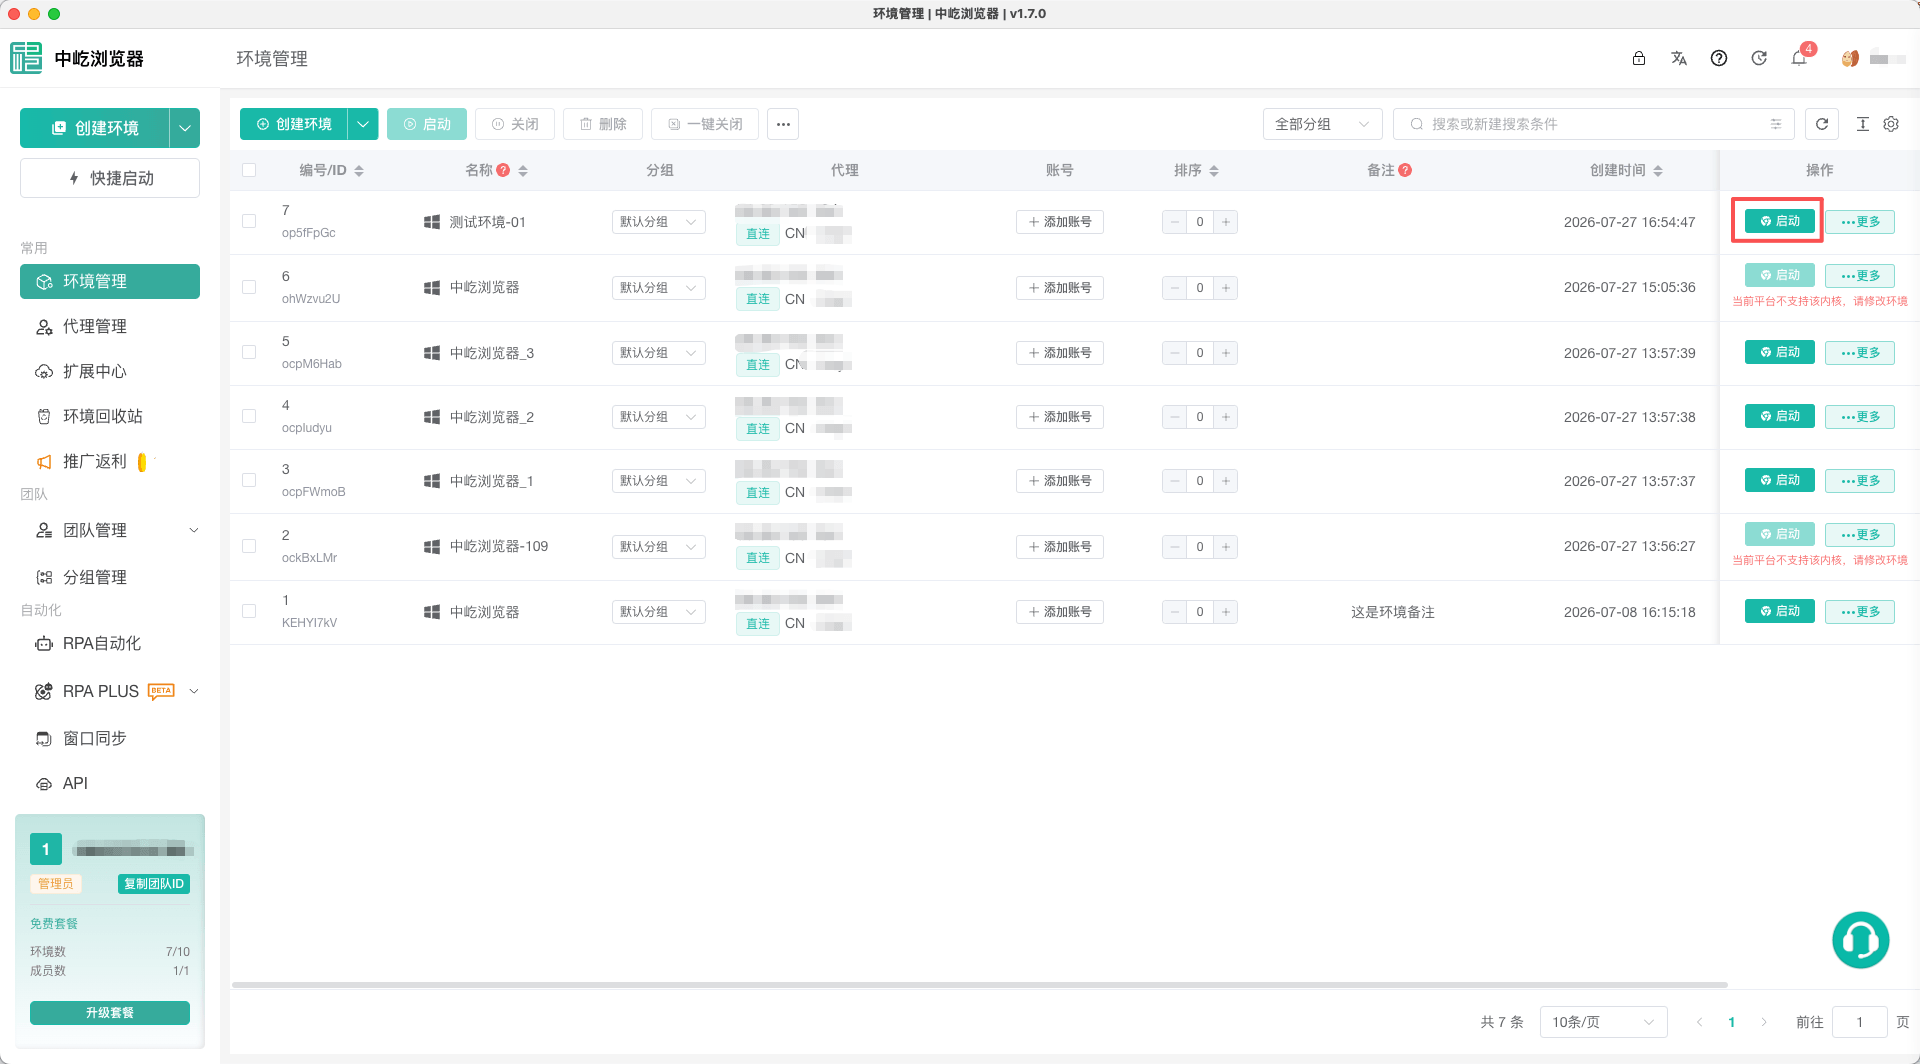This screenshot has height=1064, width=1920.
Task: Toggle the select-all checkbox in table header
Action: pyautogui.click(x=249, y=170)
